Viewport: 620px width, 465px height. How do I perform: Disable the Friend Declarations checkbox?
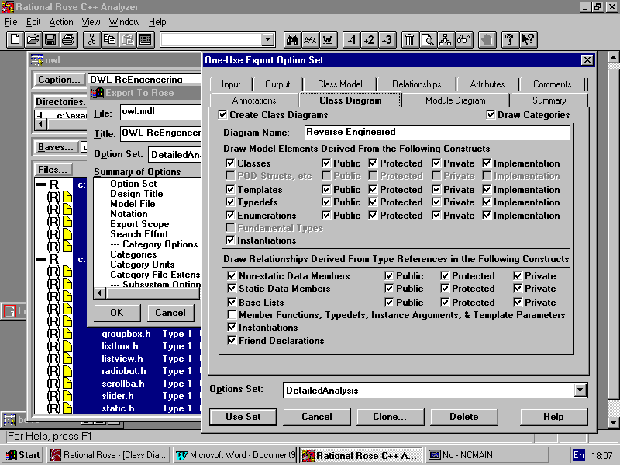click(231, 341)
